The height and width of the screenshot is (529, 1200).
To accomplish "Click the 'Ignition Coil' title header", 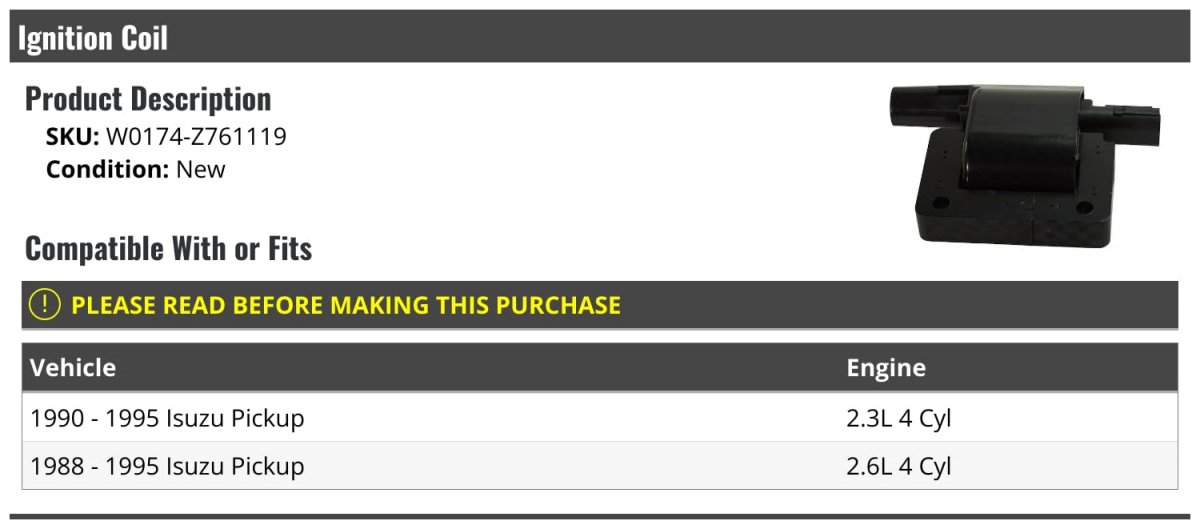I will pyautogui.click(x=93, y=38).
